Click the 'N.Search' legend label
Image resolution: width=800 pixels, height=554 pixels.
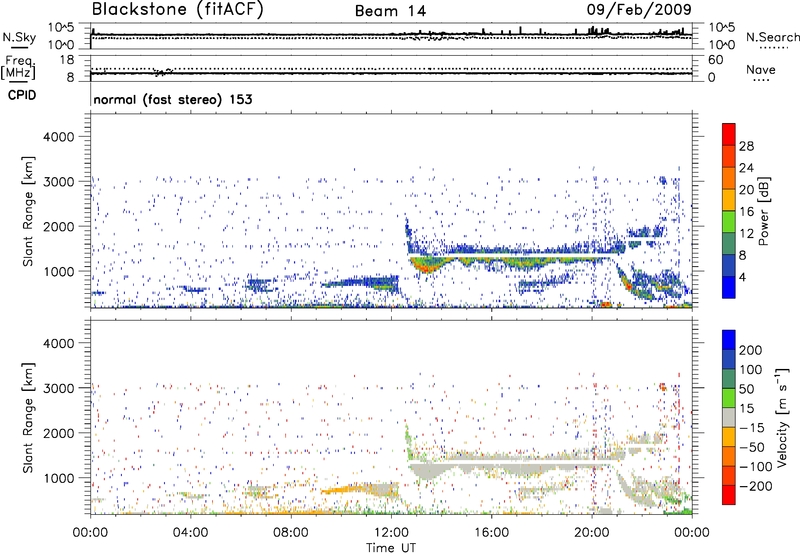pos(772,37)
